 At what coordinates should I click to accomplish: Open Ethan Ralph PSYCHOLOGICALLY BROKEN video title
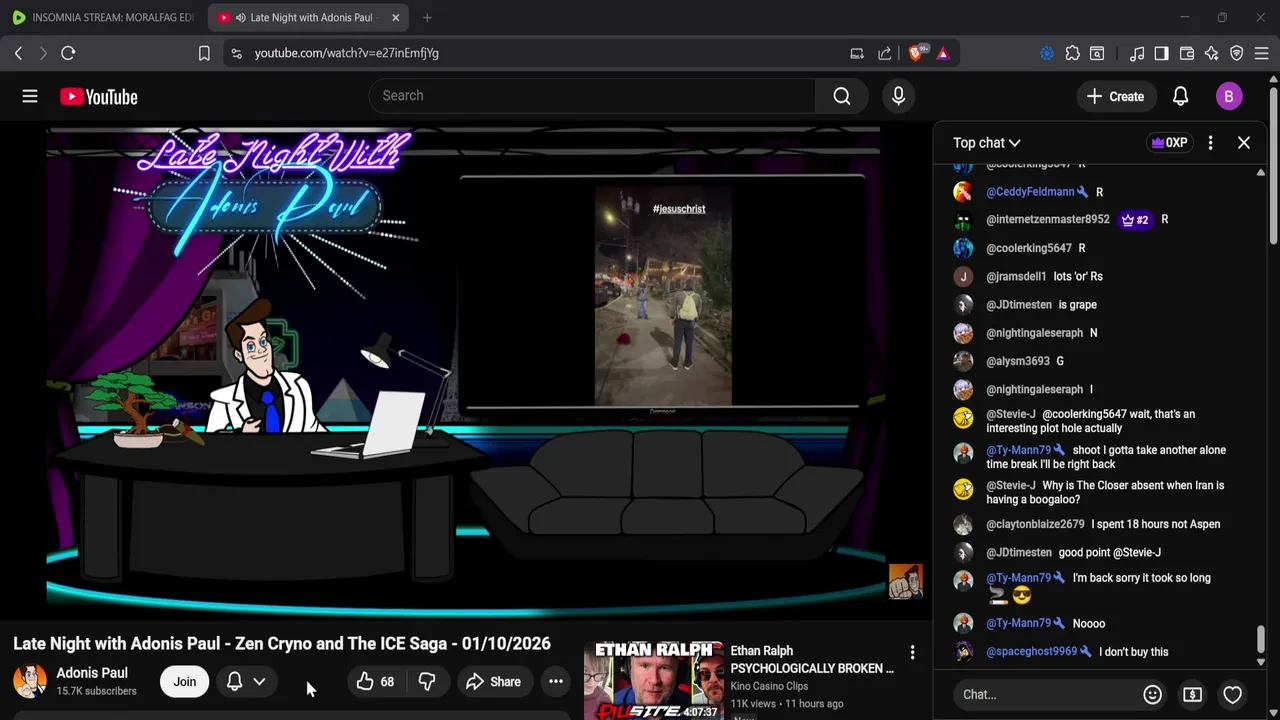[812, 660]
